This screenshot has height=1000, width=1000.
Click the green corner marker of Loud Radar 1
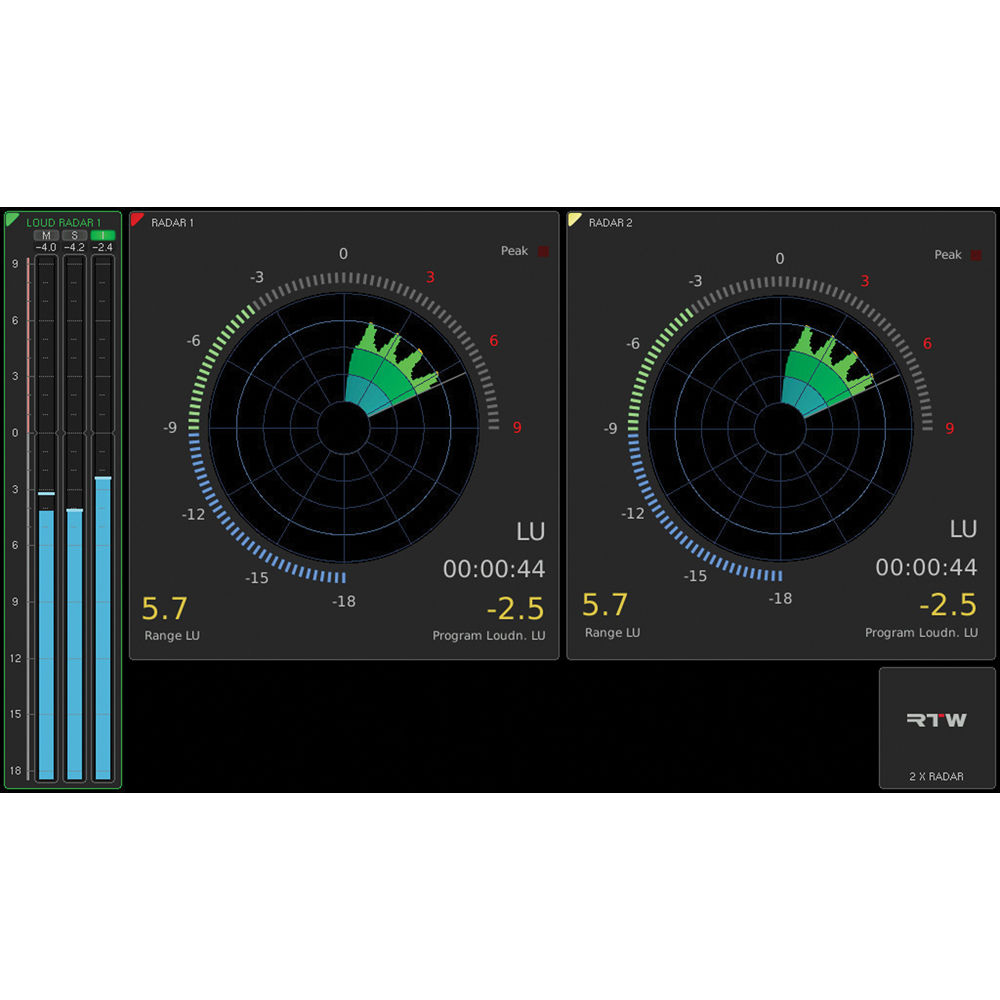click(x=11, y=219)
